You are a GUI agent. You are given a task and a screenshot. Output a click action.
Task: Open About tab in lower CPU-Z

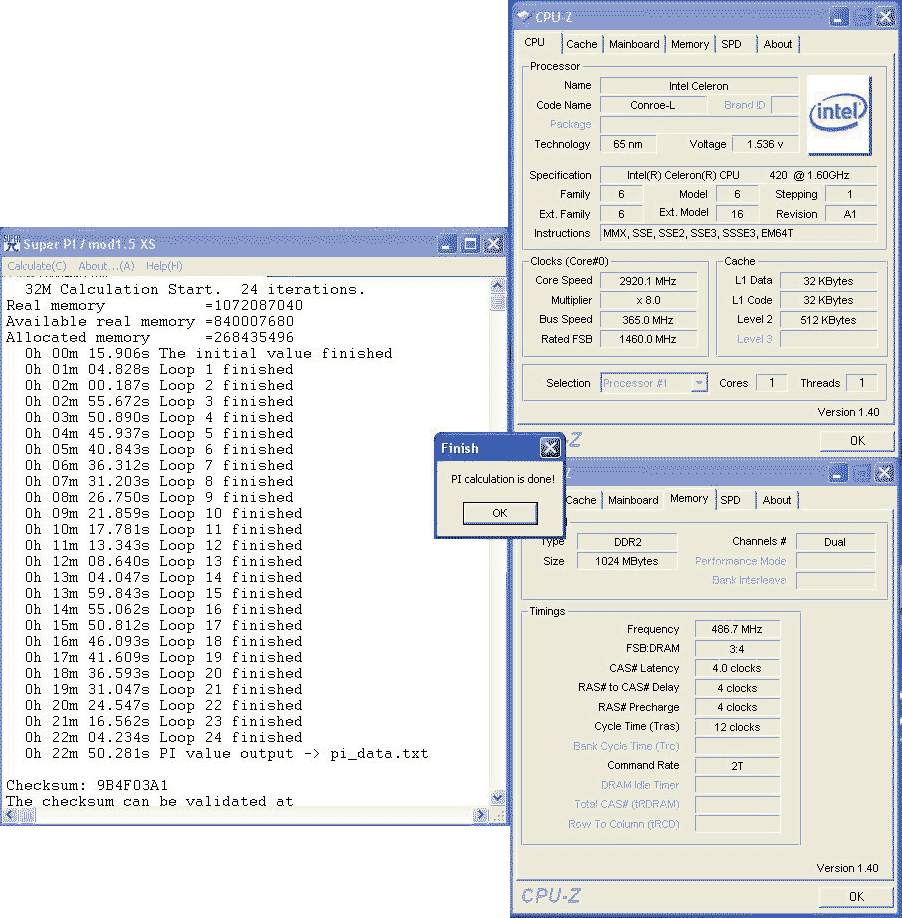776,500
